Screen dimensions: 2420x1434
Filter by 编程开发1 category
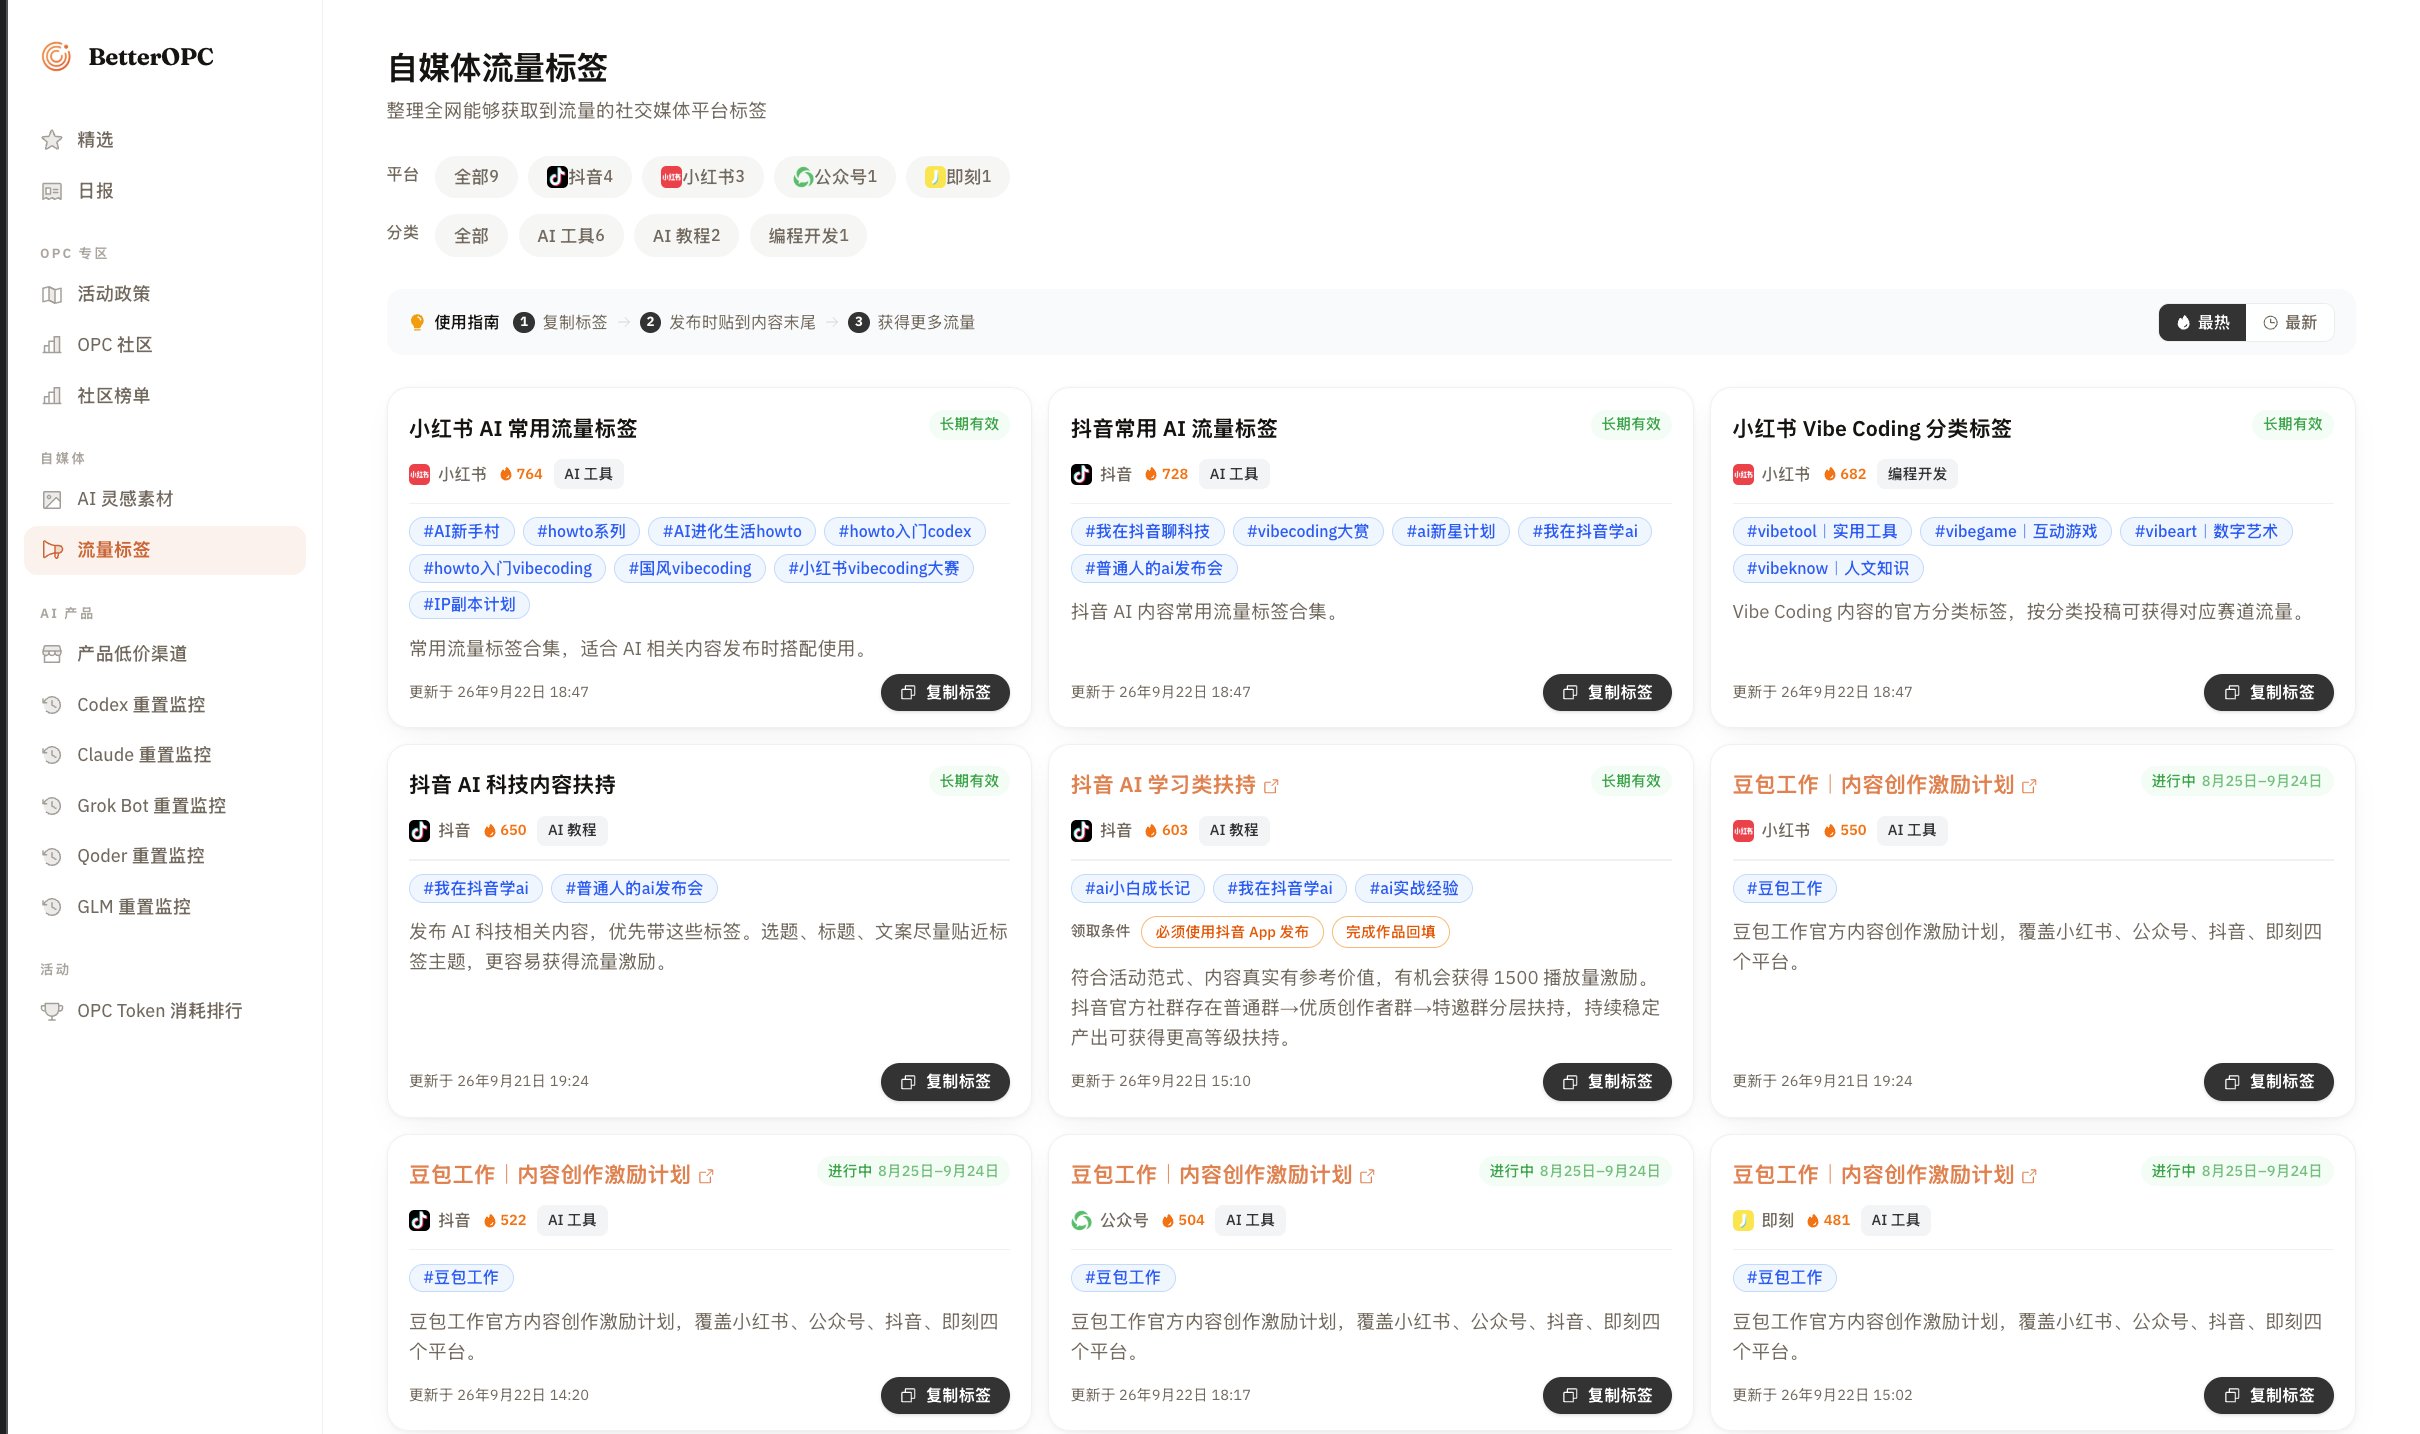809,236
